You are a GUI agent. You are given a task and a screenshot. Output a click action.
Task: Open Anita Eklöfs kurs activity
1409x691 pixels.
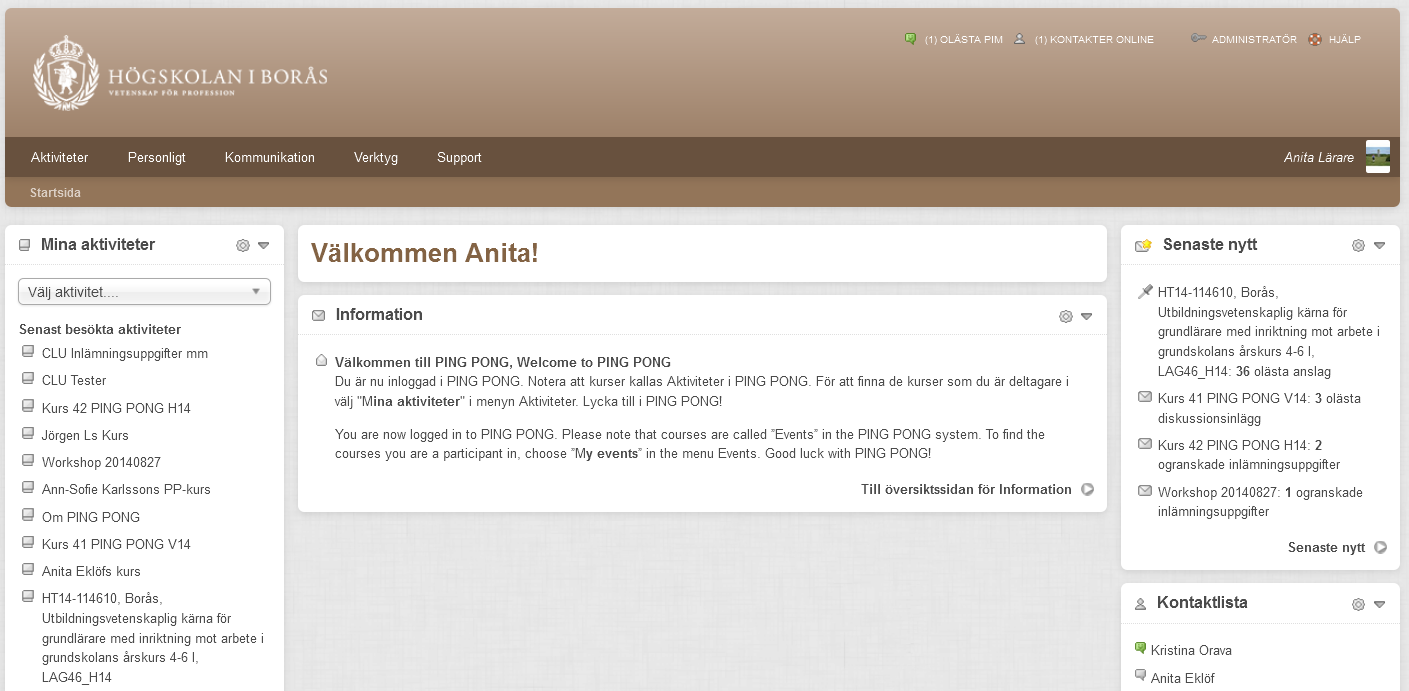click(91, 571)
